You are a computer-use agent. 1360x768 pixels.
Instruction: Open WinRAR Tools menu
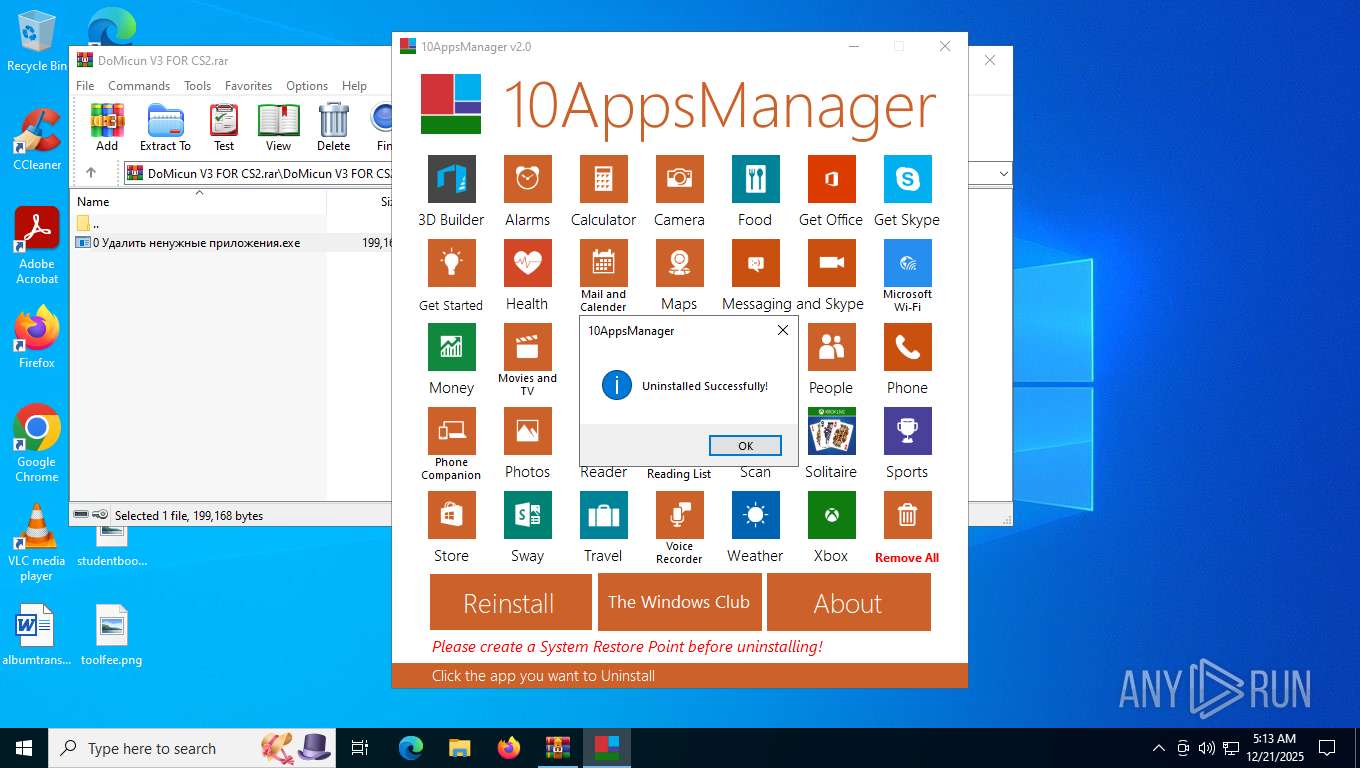197,86
